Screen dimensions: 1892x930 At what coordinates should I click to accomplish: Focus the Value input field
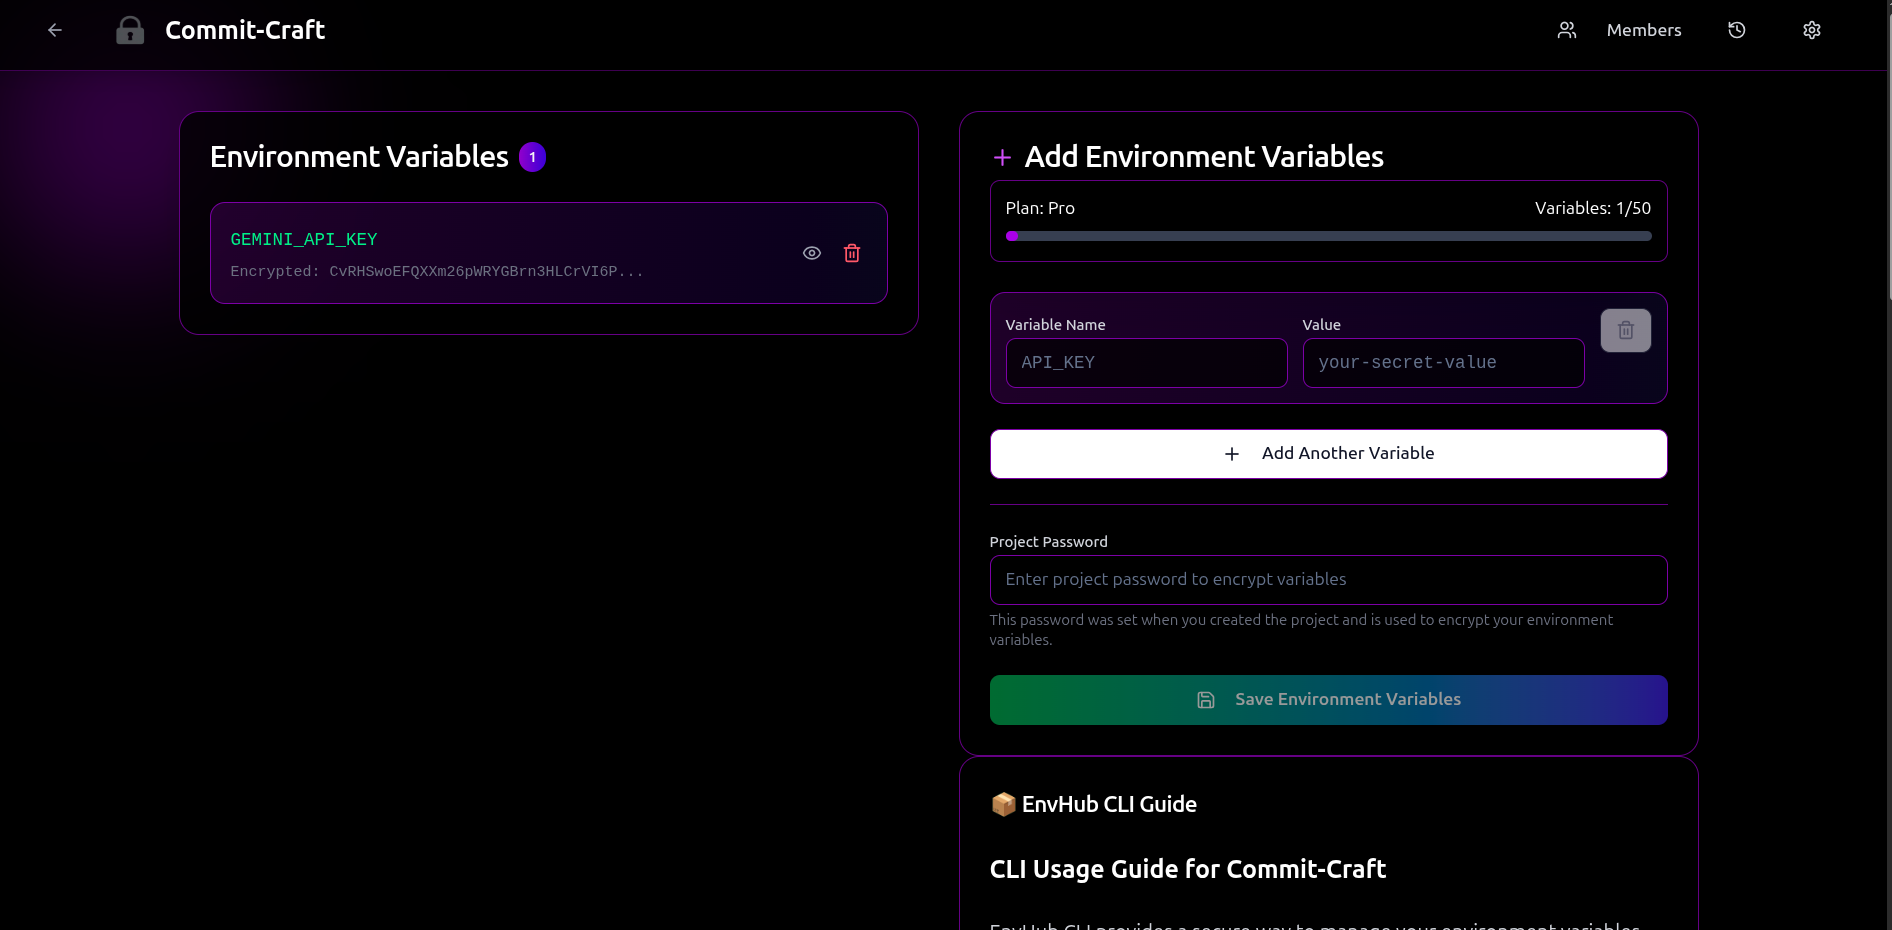[x=1443, y=363]
